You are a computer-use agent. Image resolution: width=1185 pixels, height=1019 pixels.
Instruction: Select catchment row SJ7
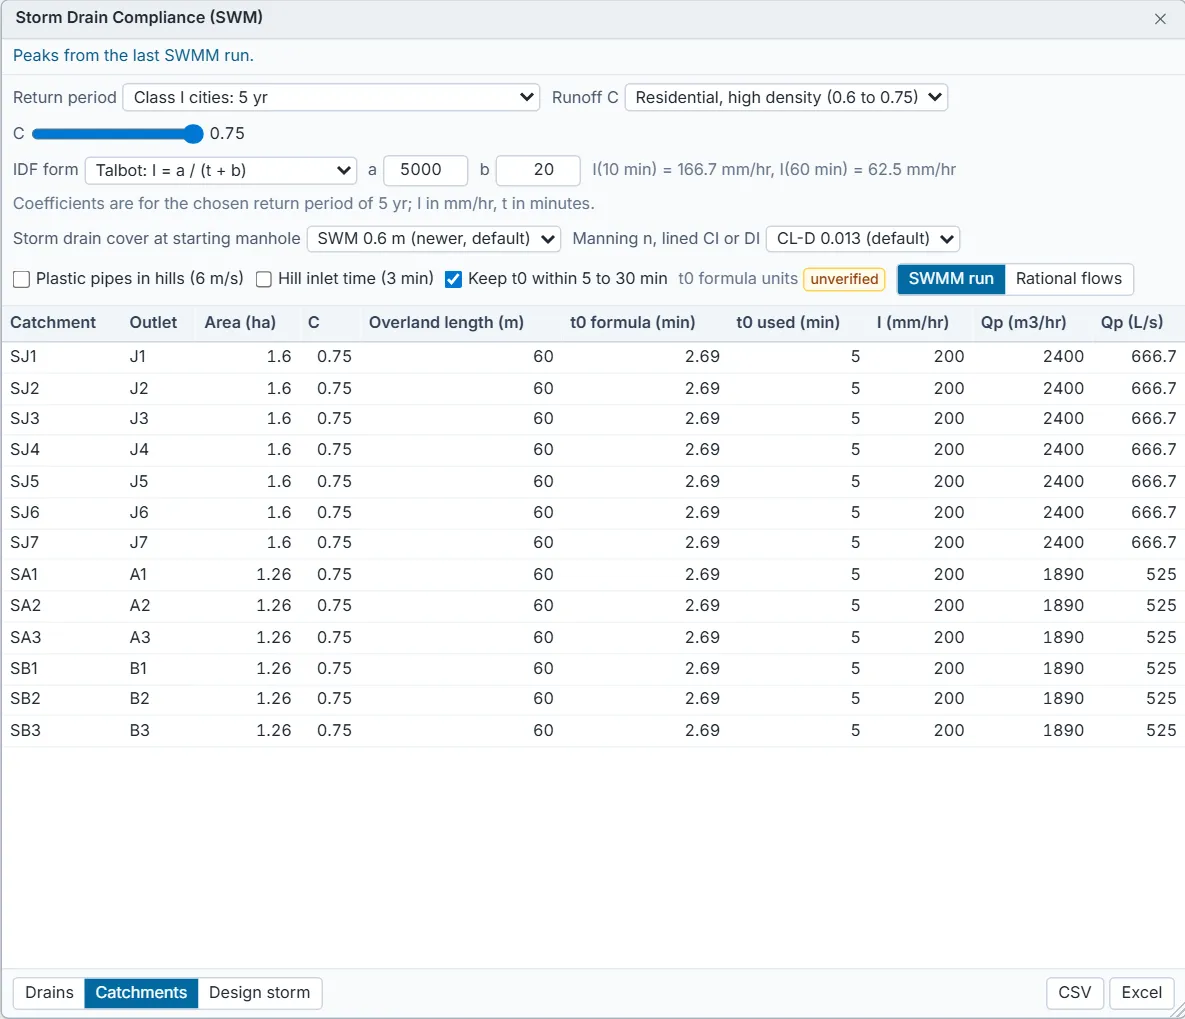coord(592,543)
